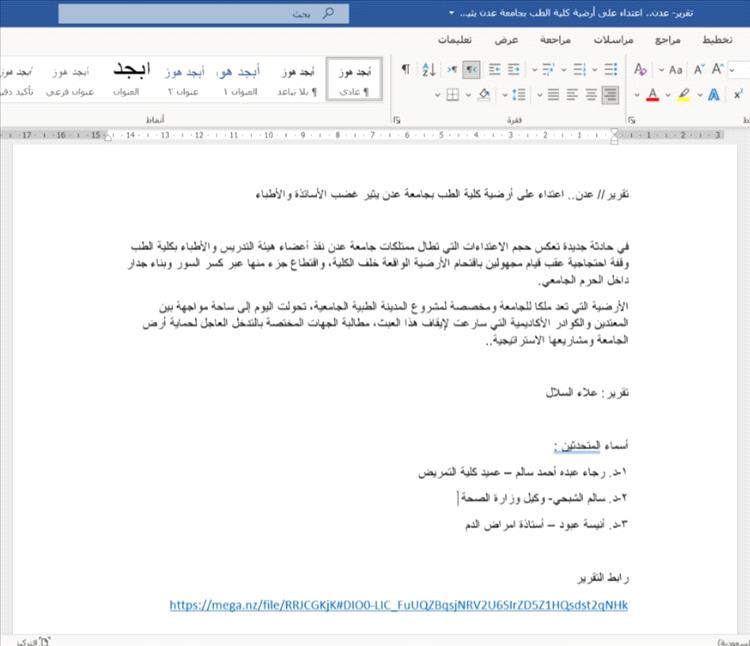This screenshot has height=646, width=750.
Task: Click the blue Text Effects icon
Action: pyautogui.click(x=714, y=95)
